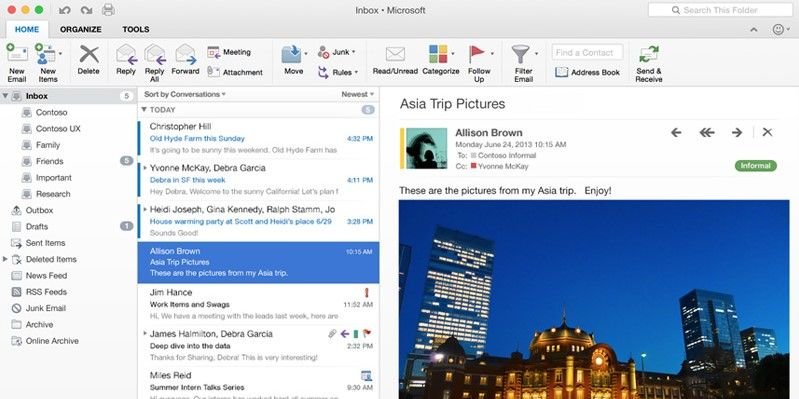Click the Search This Folder field
Viewport: 799px width, 399px height.
721,10
